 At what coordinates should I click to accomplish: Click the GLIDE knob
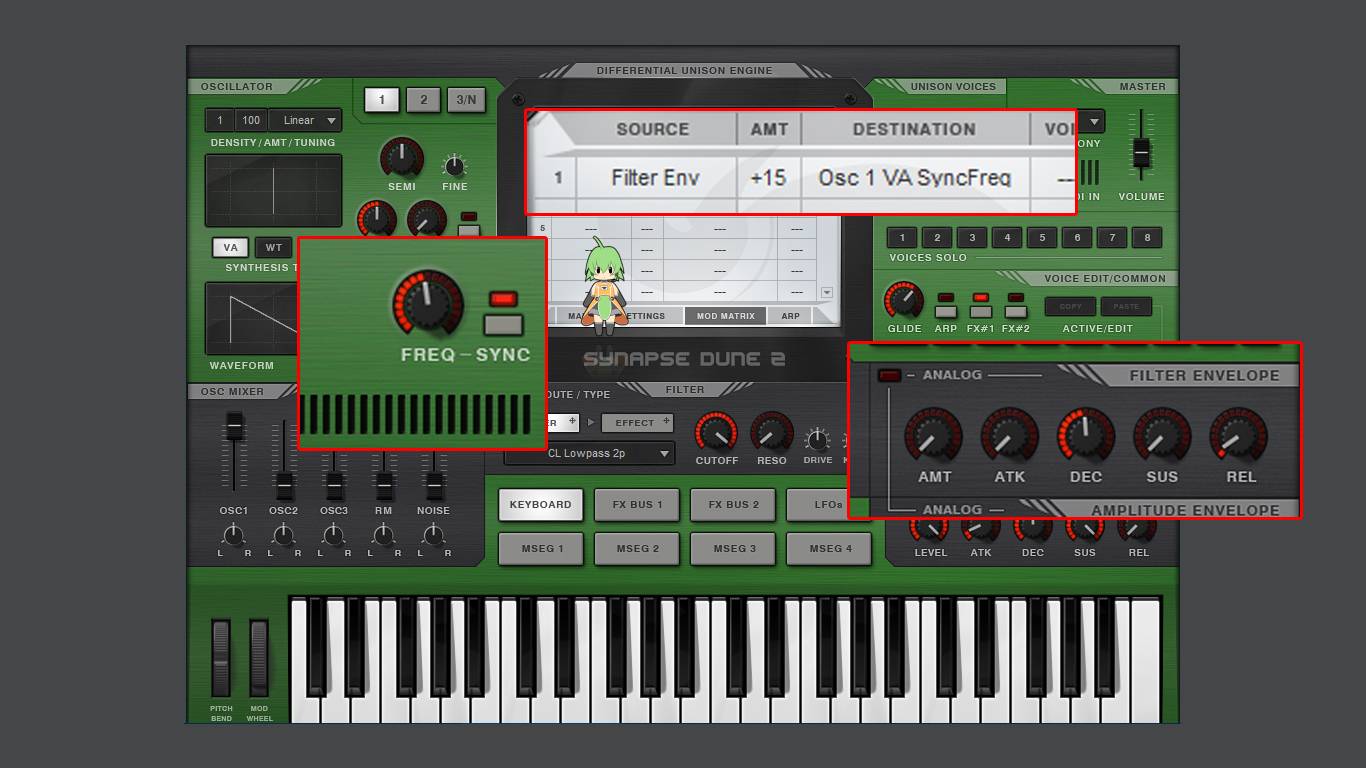point(904,301)
